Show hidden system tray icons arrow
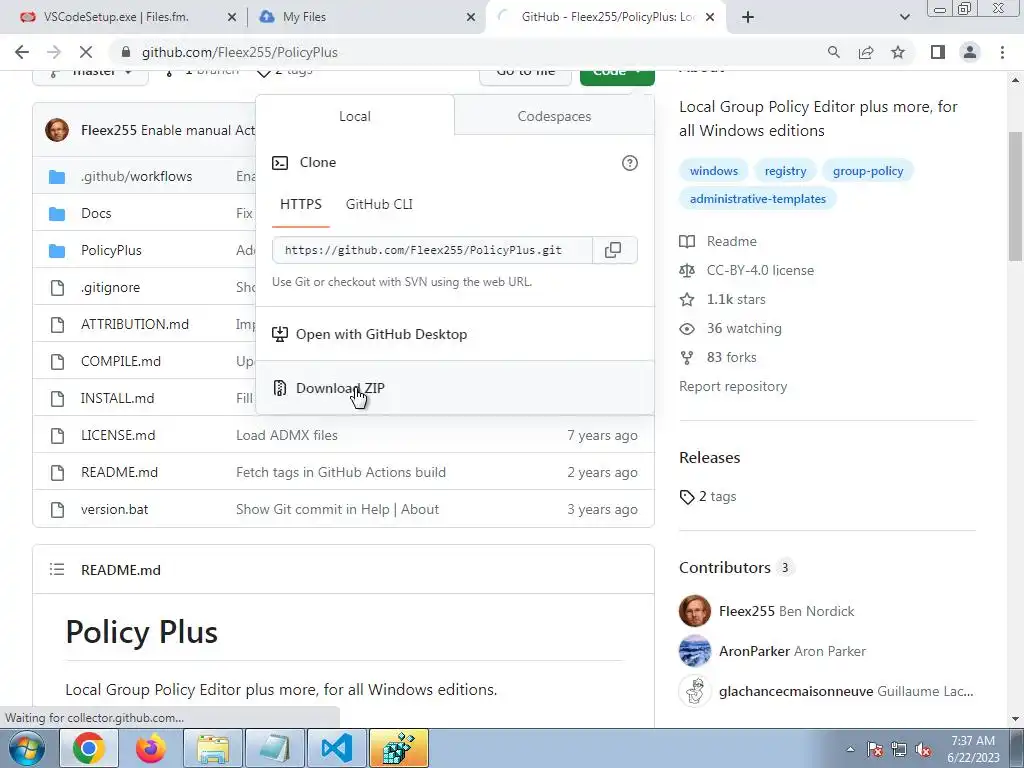The image size is (1024, 768). [x=850, y=749]
